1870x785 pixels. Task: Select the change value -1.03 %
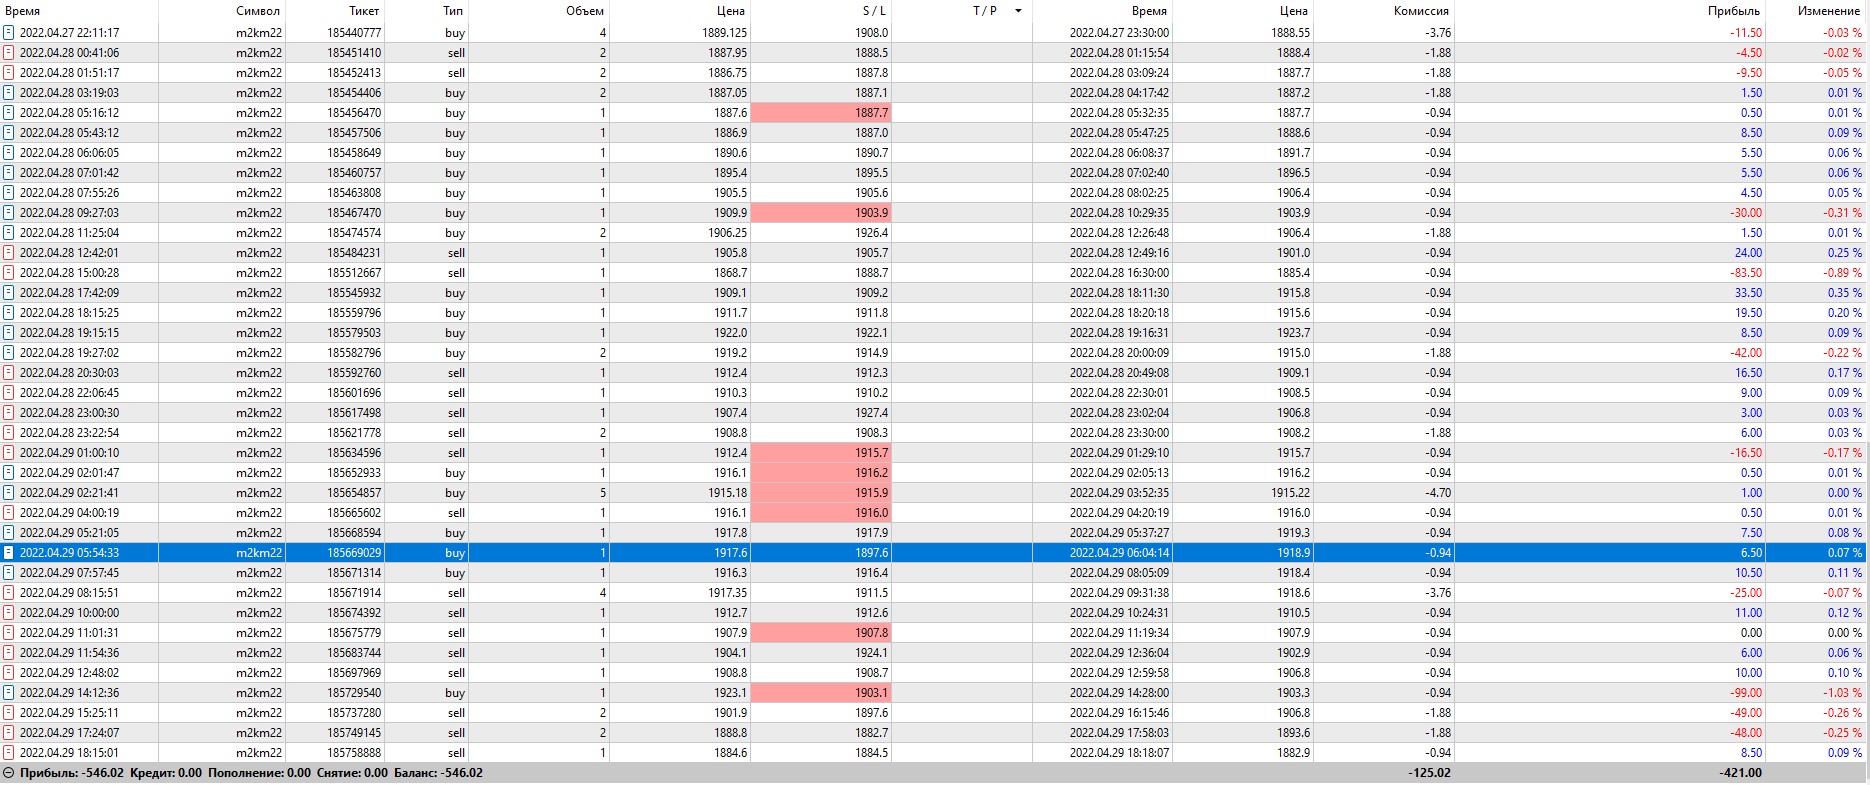(1842, 693)
